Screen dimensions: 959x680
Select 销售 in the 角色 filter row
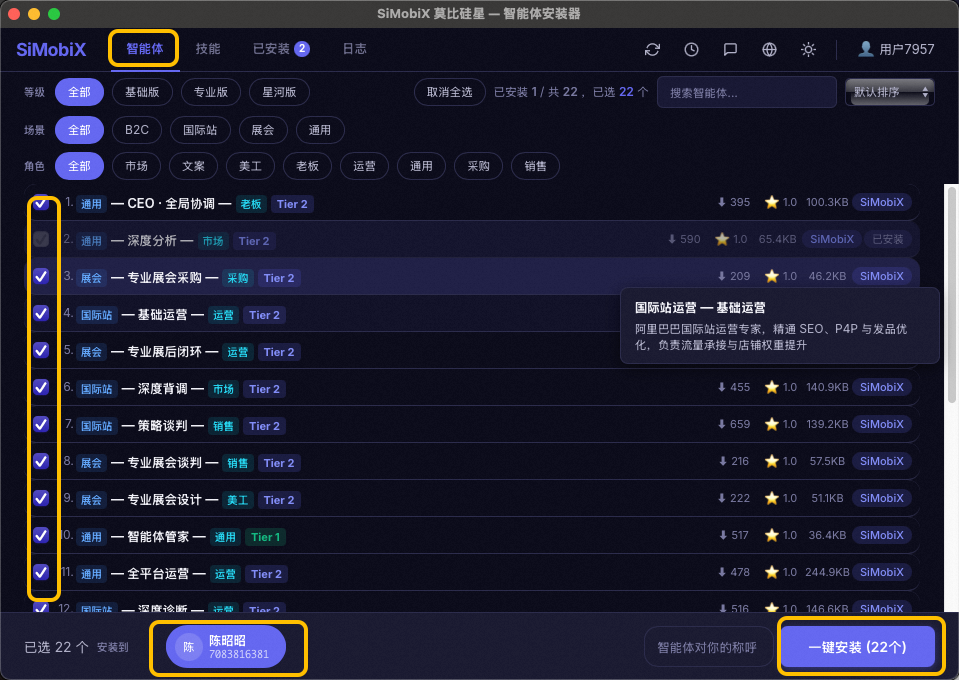coord(535,166)
